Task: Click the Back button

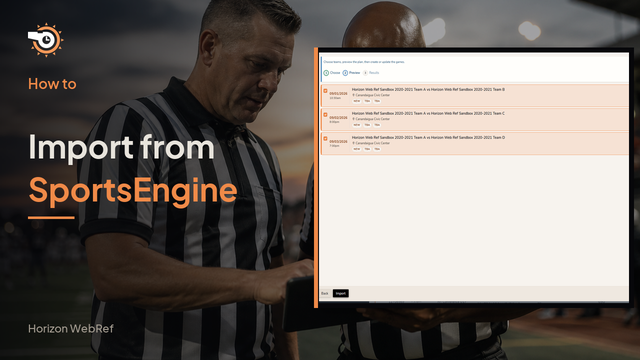Action: pos(325,293)
